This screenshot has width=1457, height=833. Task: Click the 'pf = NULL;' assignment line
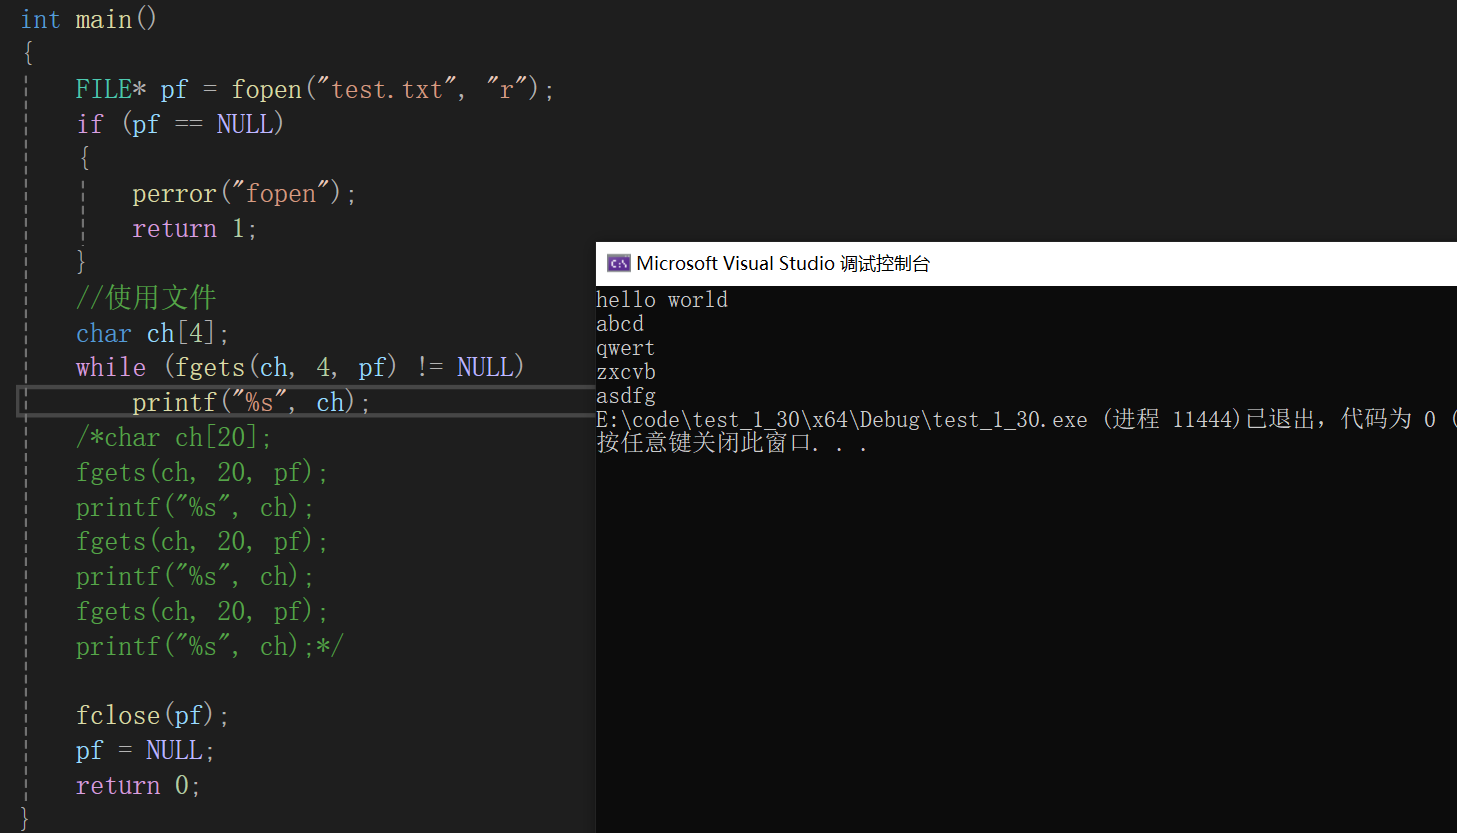click(145, 751)
